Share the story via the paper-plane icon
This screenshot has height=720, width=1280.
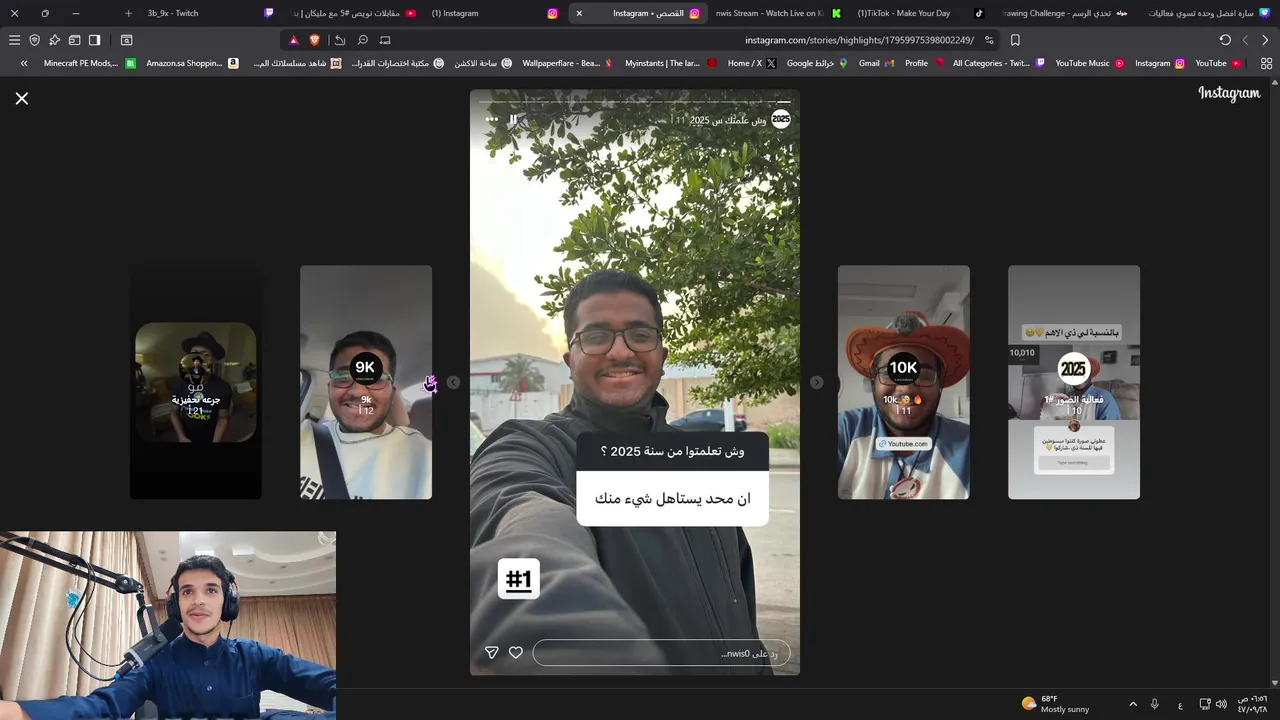491,652
